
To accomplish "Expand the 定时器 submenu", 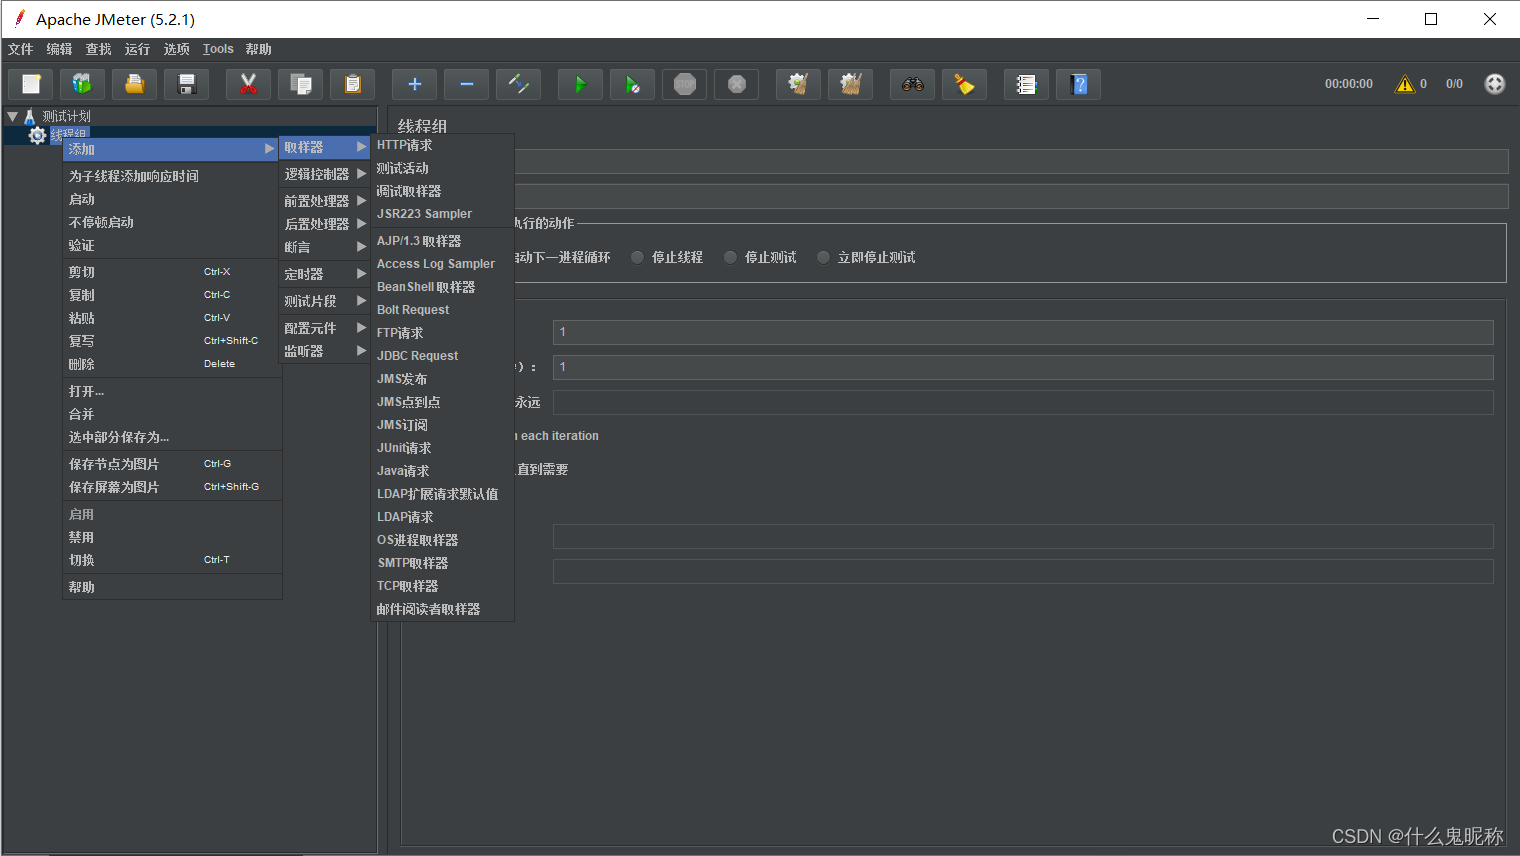I will point(325,274).
